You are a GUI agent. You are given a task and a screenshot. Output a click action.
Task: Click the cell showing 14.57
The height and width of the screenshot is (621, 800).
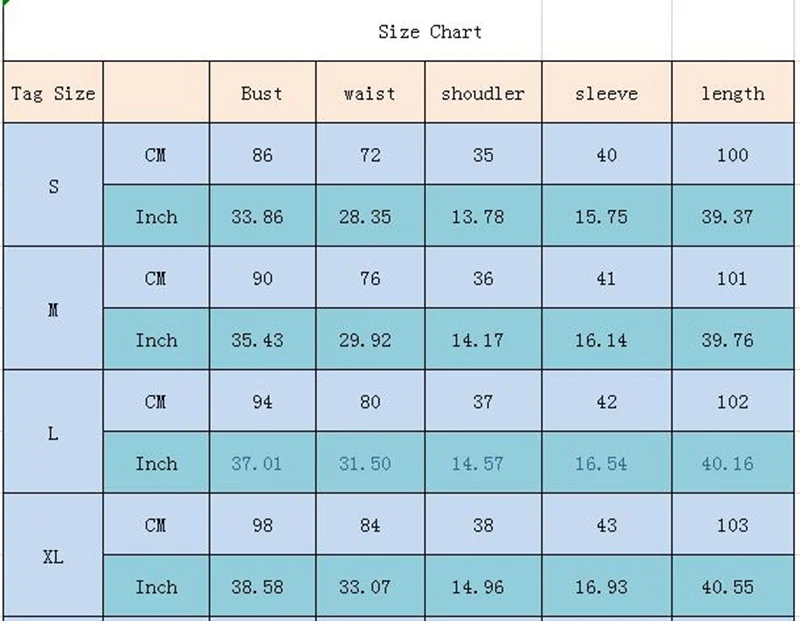coord(483,462)
